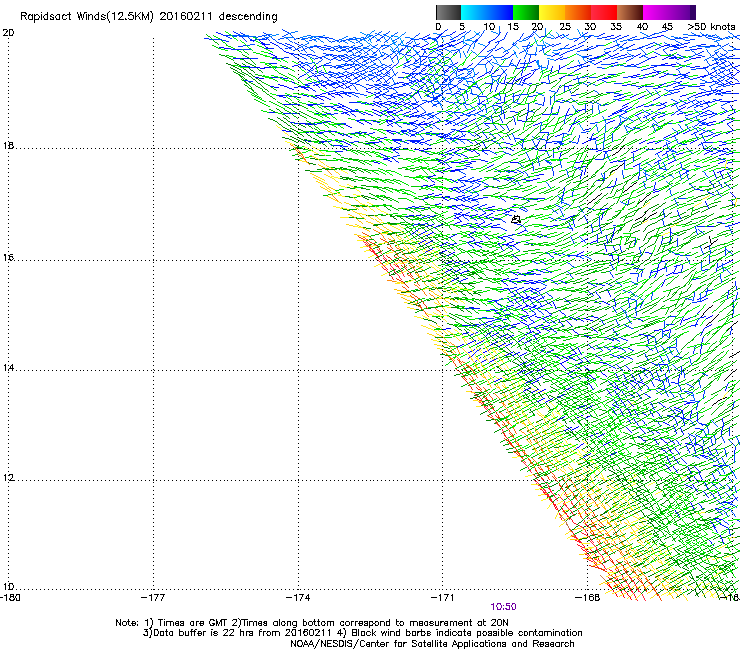Click the gray 0-5 knots color segment
This screenshot has height=650, width=740.
click(448, 12)
